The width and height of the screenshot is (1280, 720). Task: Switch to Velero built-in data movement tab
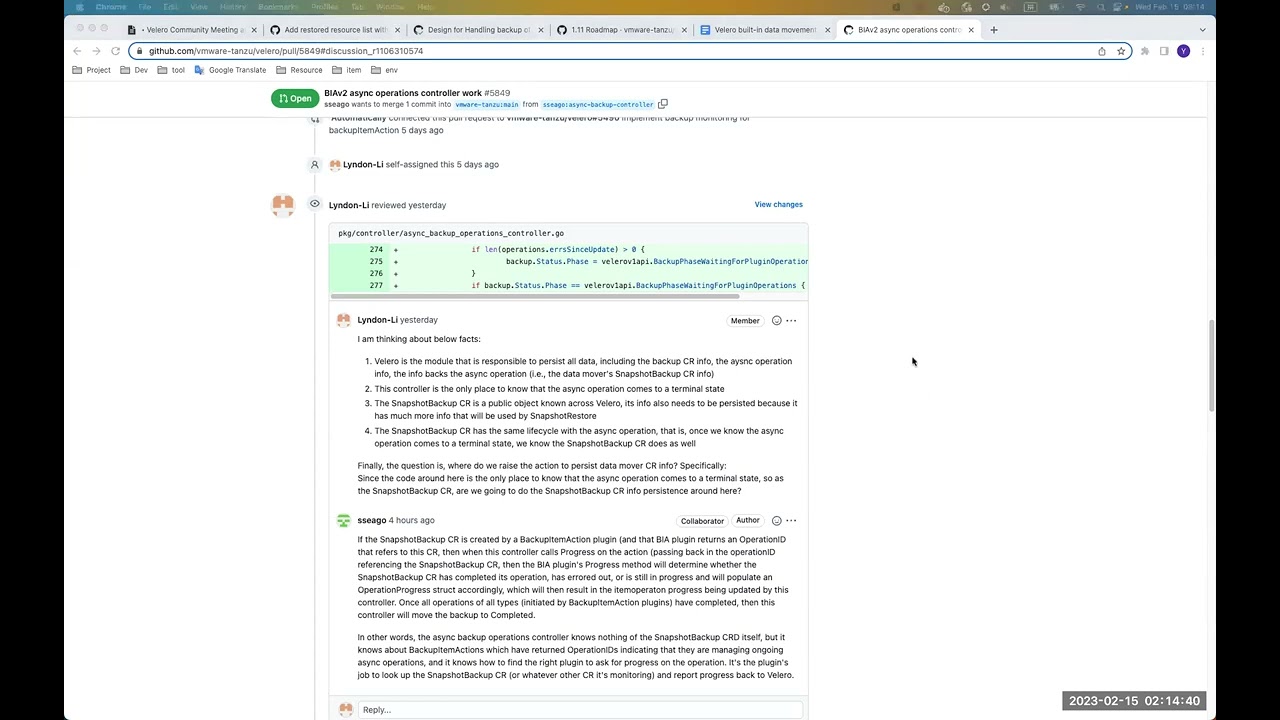(x=765, y=30)
